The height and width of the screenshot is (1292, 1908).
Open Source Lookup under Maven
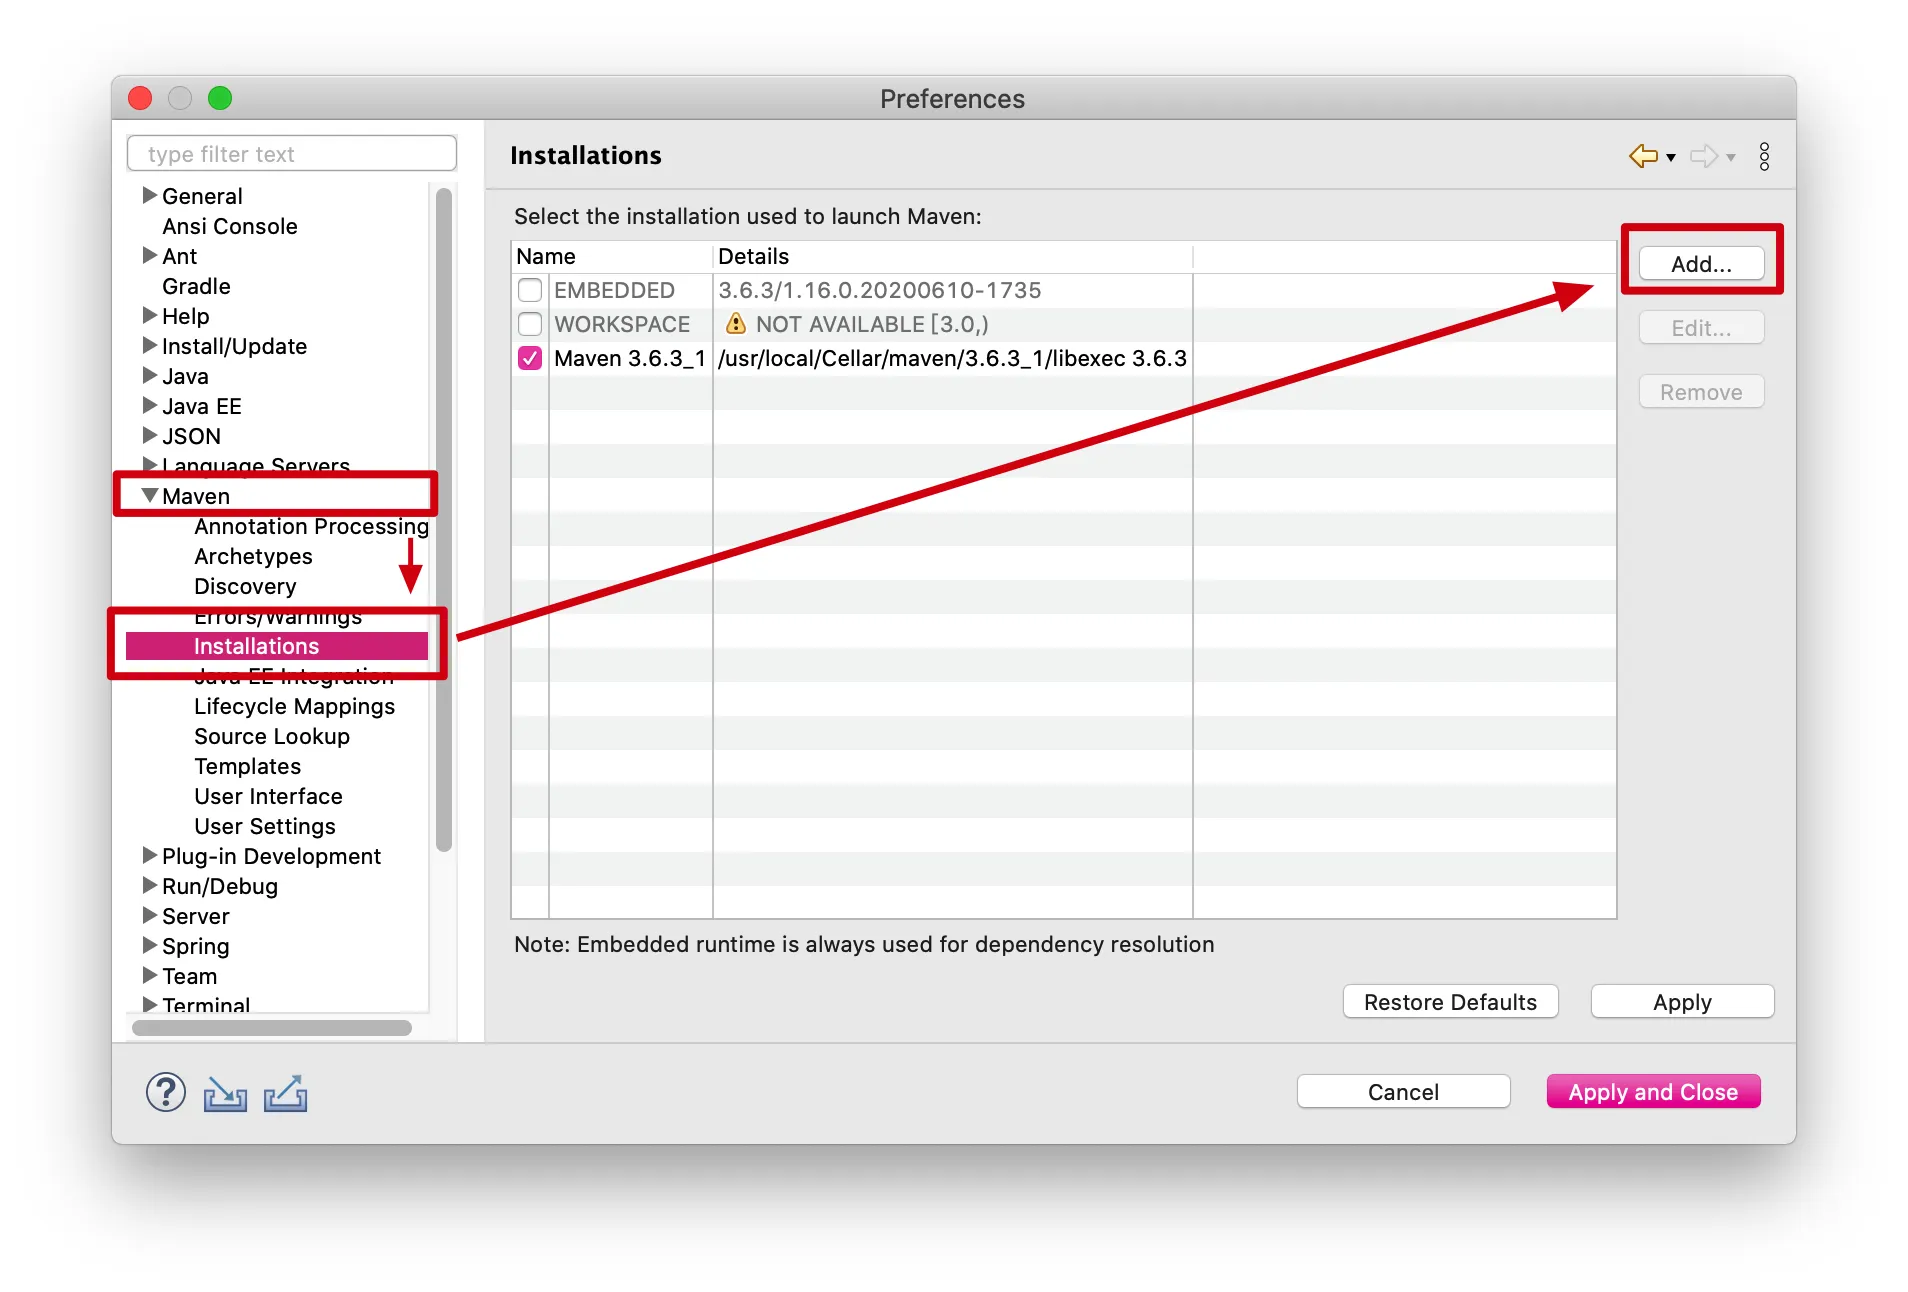click(x=272, y=736)
